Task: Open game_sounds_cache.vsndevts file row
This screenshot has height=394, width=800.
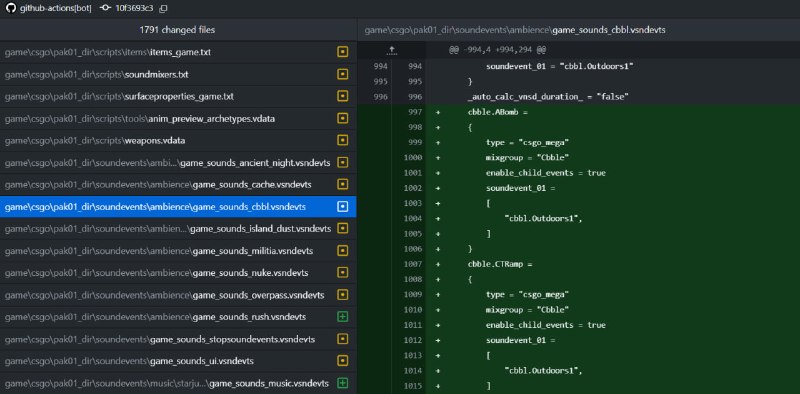Action: click(x=178, y=184)
